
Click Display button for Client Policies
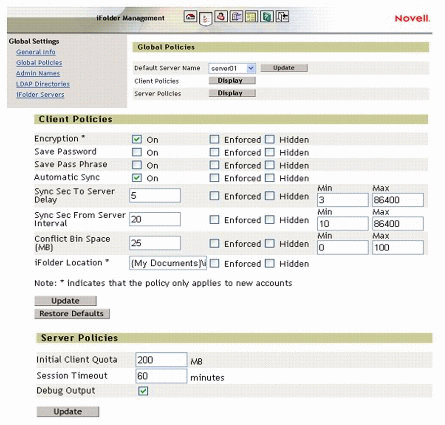pos(232,81)
